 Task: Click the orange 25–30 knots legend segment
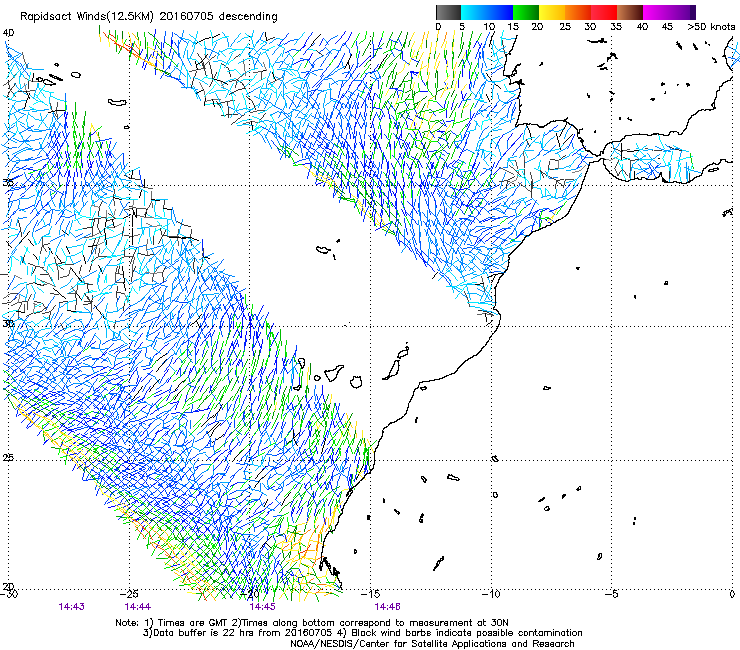click(x=578, y=12)
